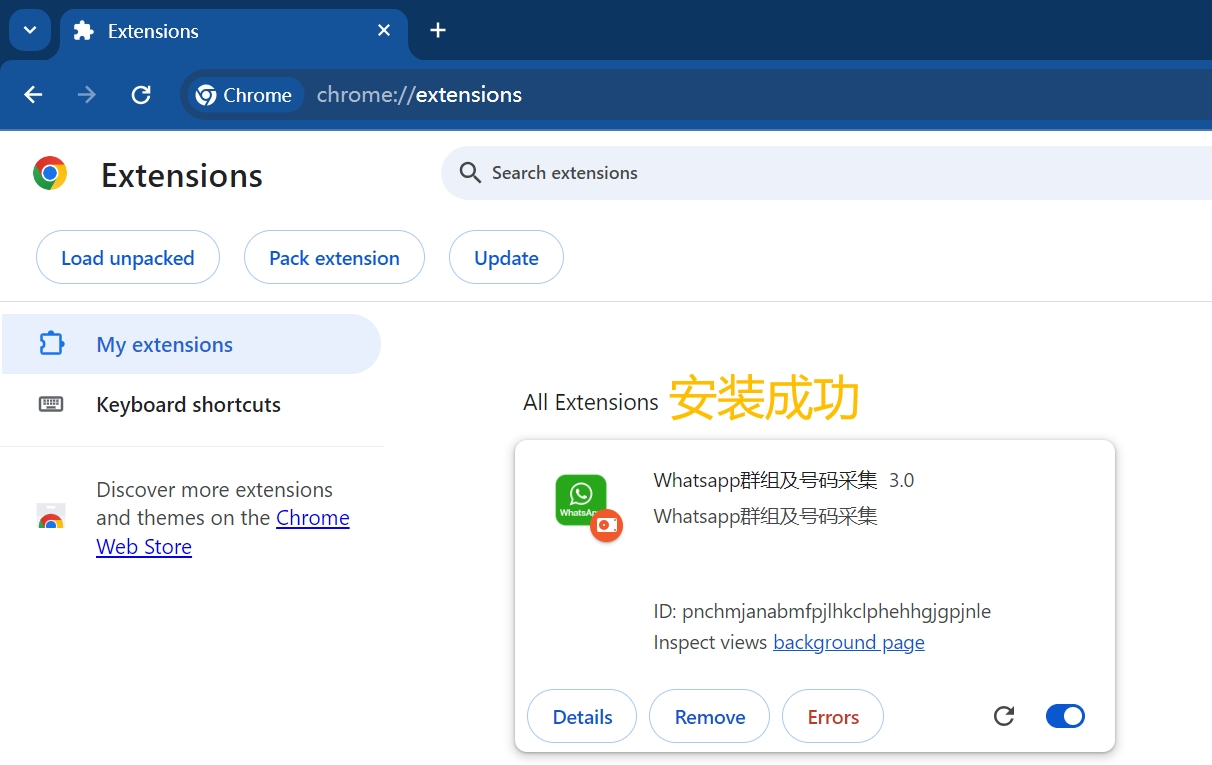View Errors for the Whatsapp extension
Image resolution: width=1212 pixels, height=765 pixels.
pyautogui.click(x=833, y=717)
